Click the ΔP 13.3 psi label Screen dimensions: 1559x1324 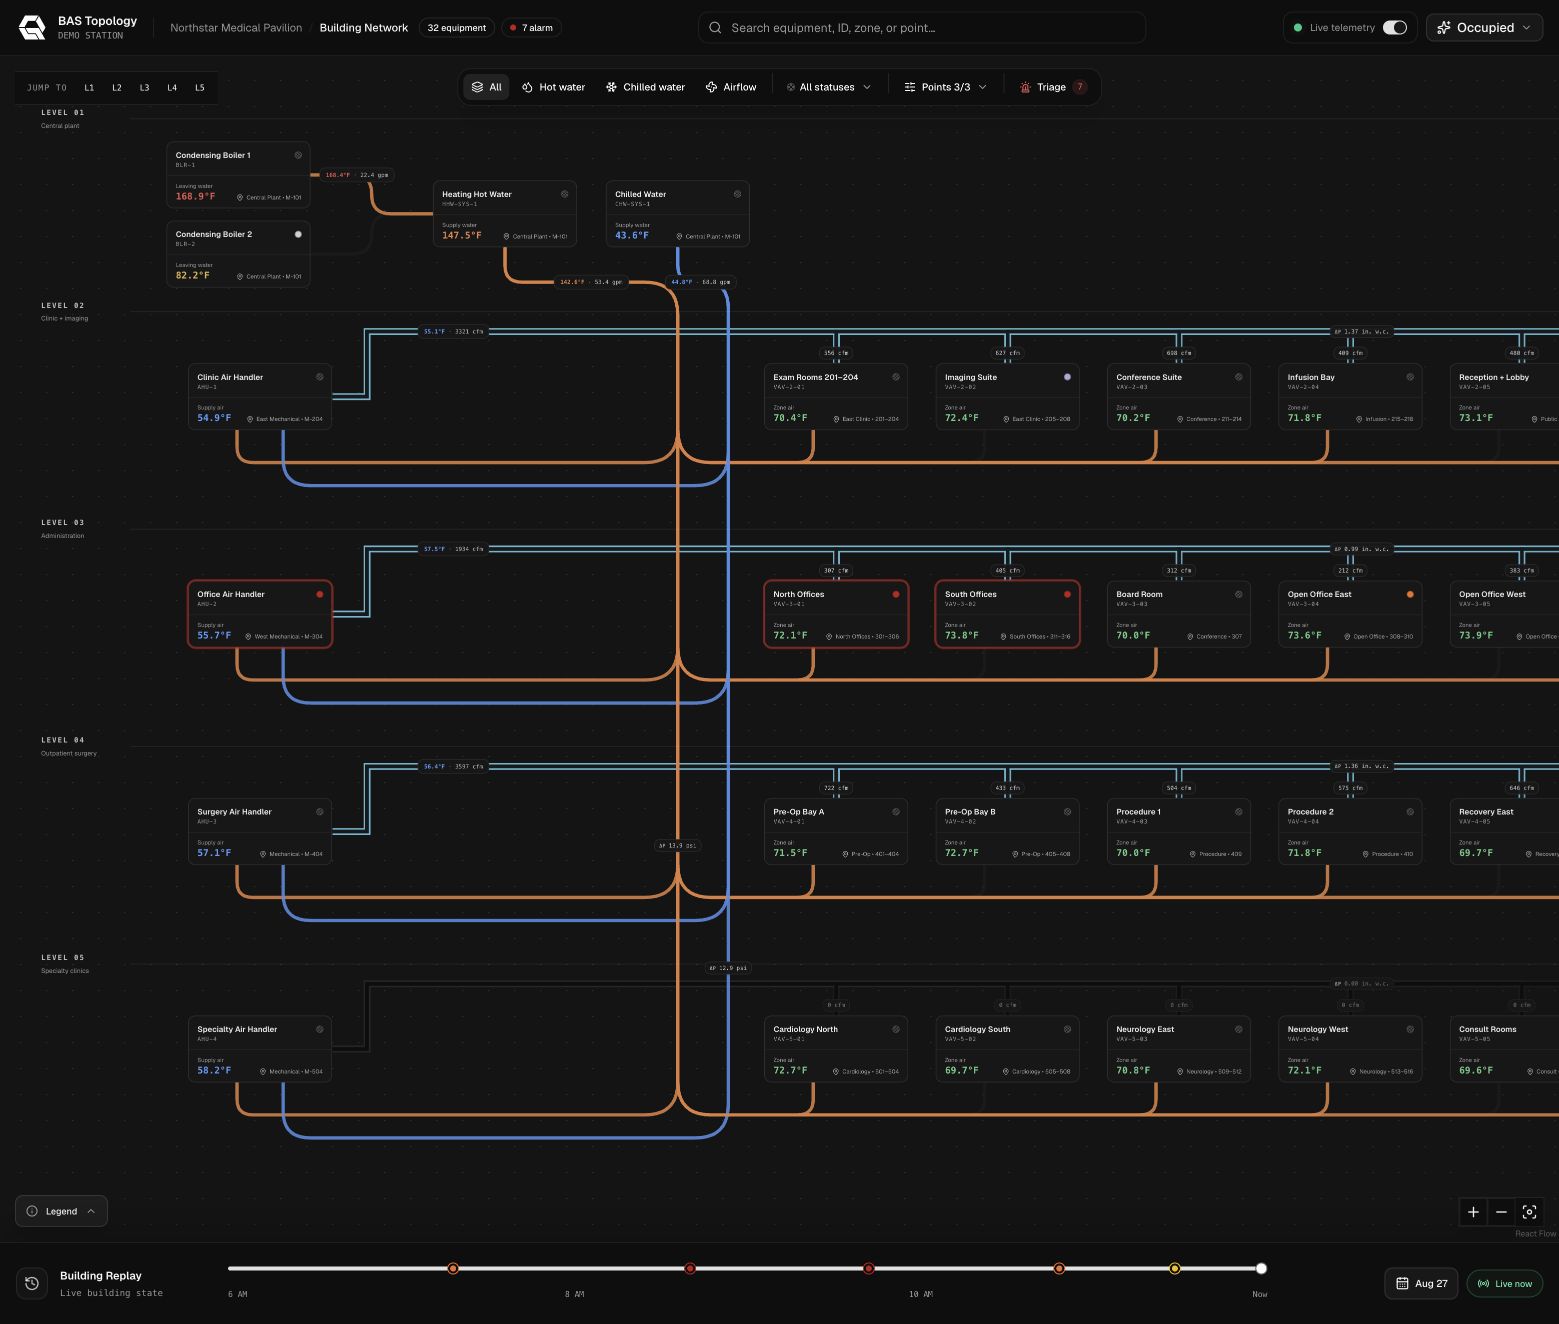(x=677, y=845)
